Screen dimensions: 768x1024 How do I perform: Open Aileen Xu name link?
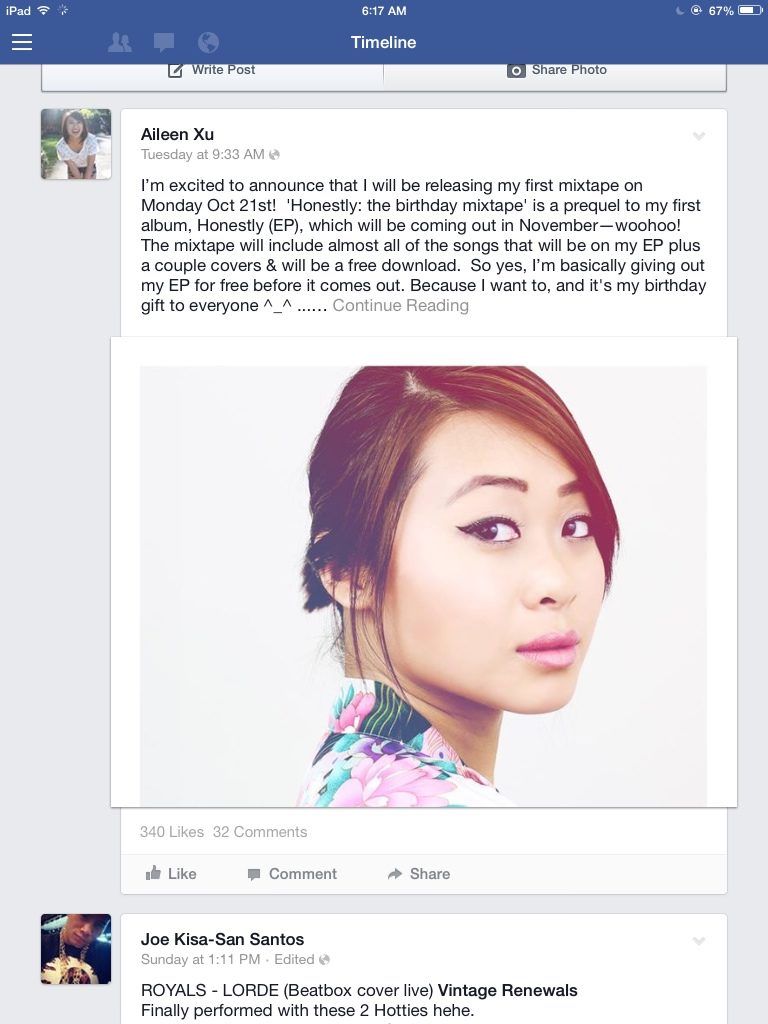coord(178,135)
